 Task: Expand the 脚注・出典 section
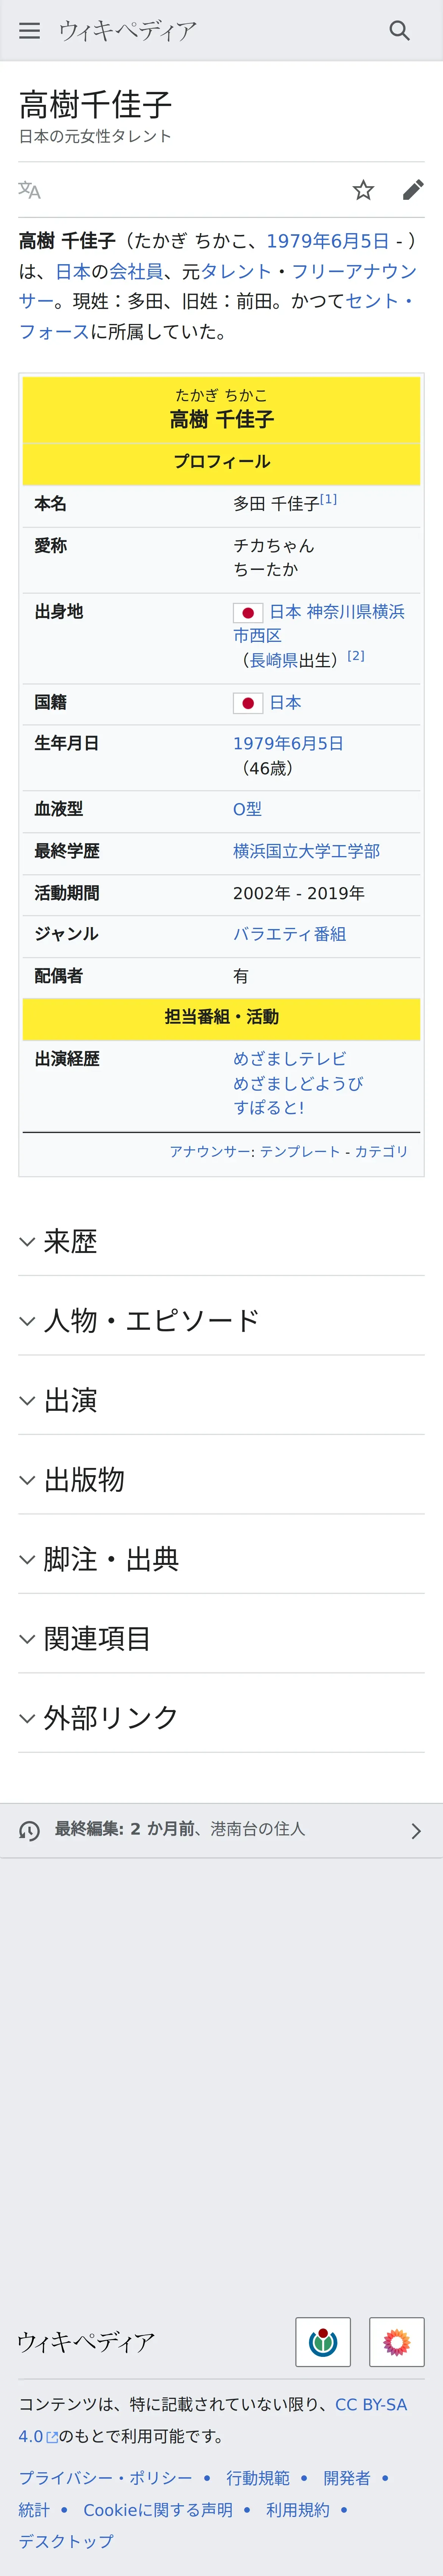[221, 1559]
